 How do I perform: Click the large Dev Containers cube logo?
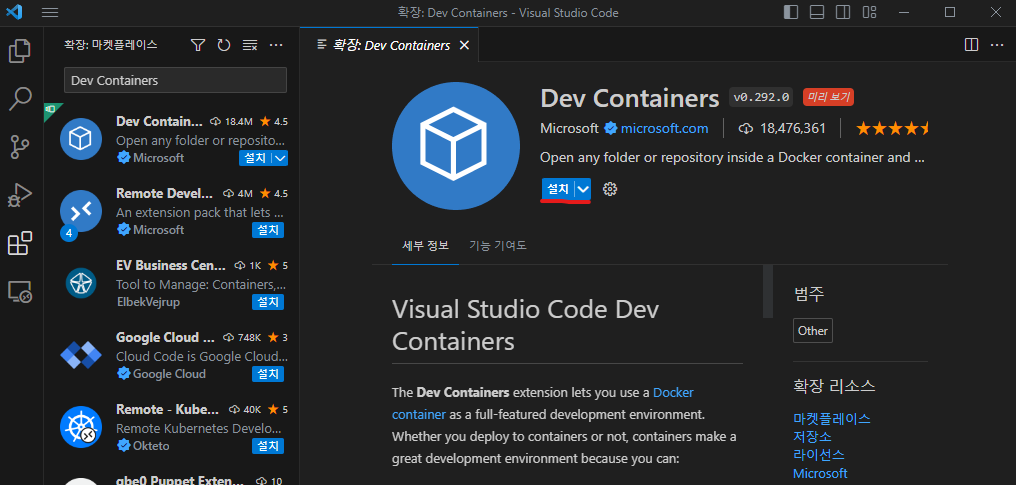point(456,146)
